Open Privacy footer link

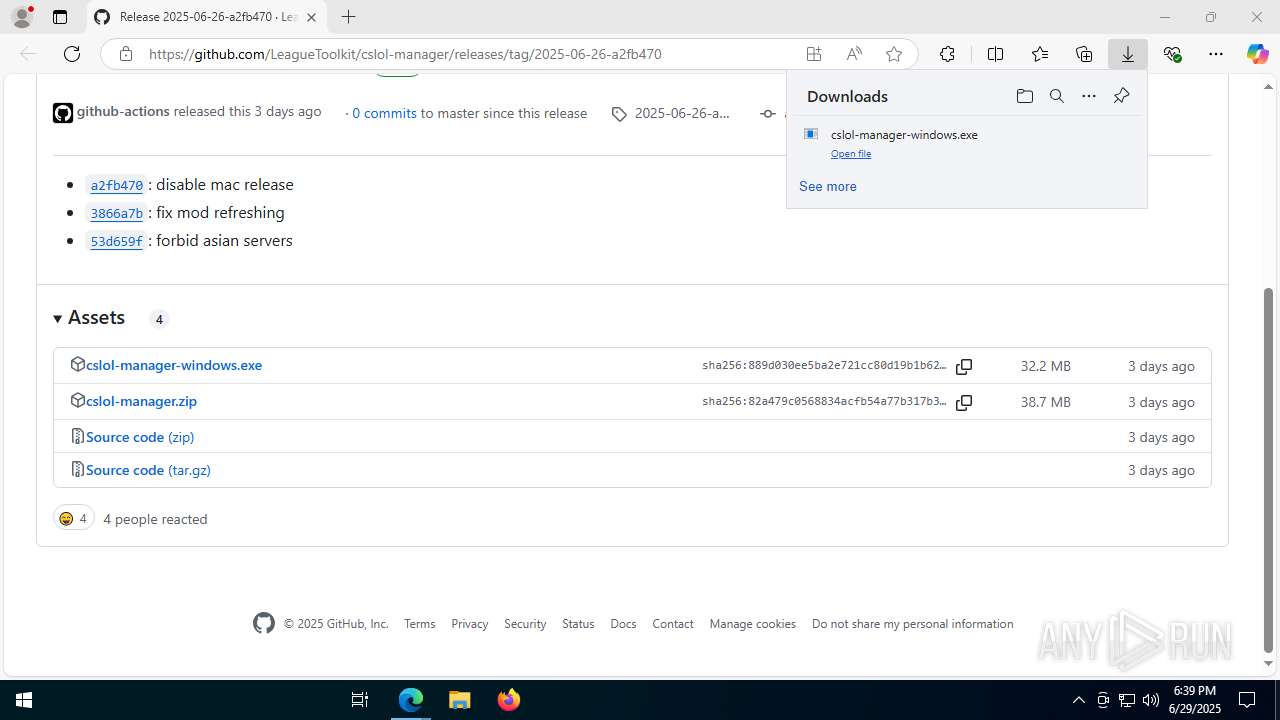pos(470,624)
